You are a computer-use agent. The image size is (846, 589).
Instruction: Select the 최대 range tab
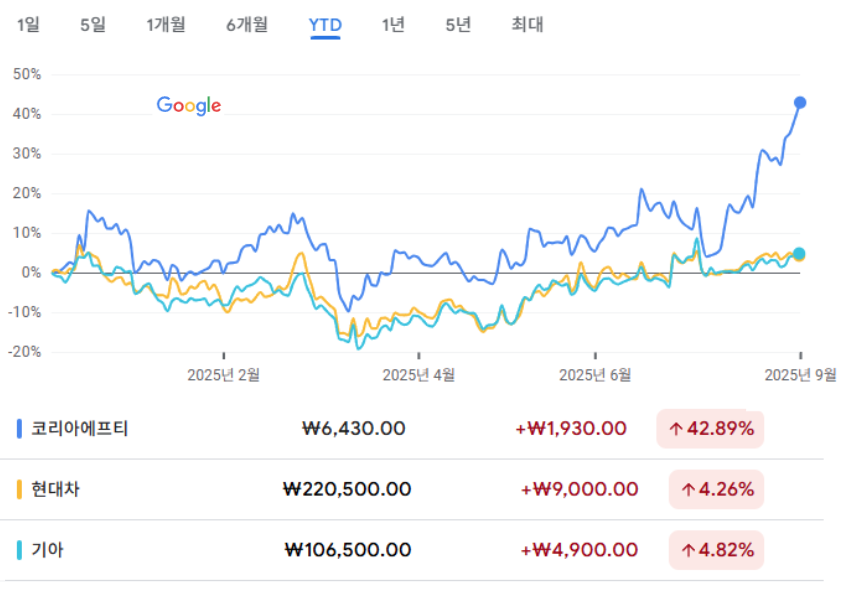[527, 24]
